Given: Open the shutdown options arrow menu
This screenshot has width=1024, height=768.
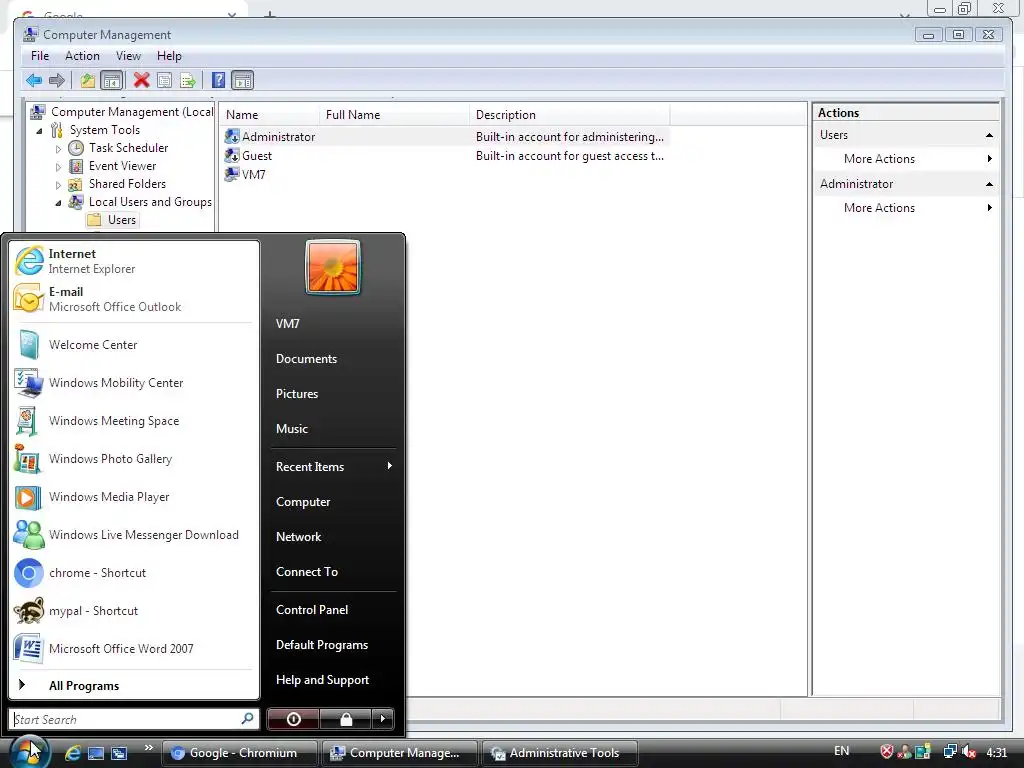Looking at the screenshot, I should pos(383,719).
